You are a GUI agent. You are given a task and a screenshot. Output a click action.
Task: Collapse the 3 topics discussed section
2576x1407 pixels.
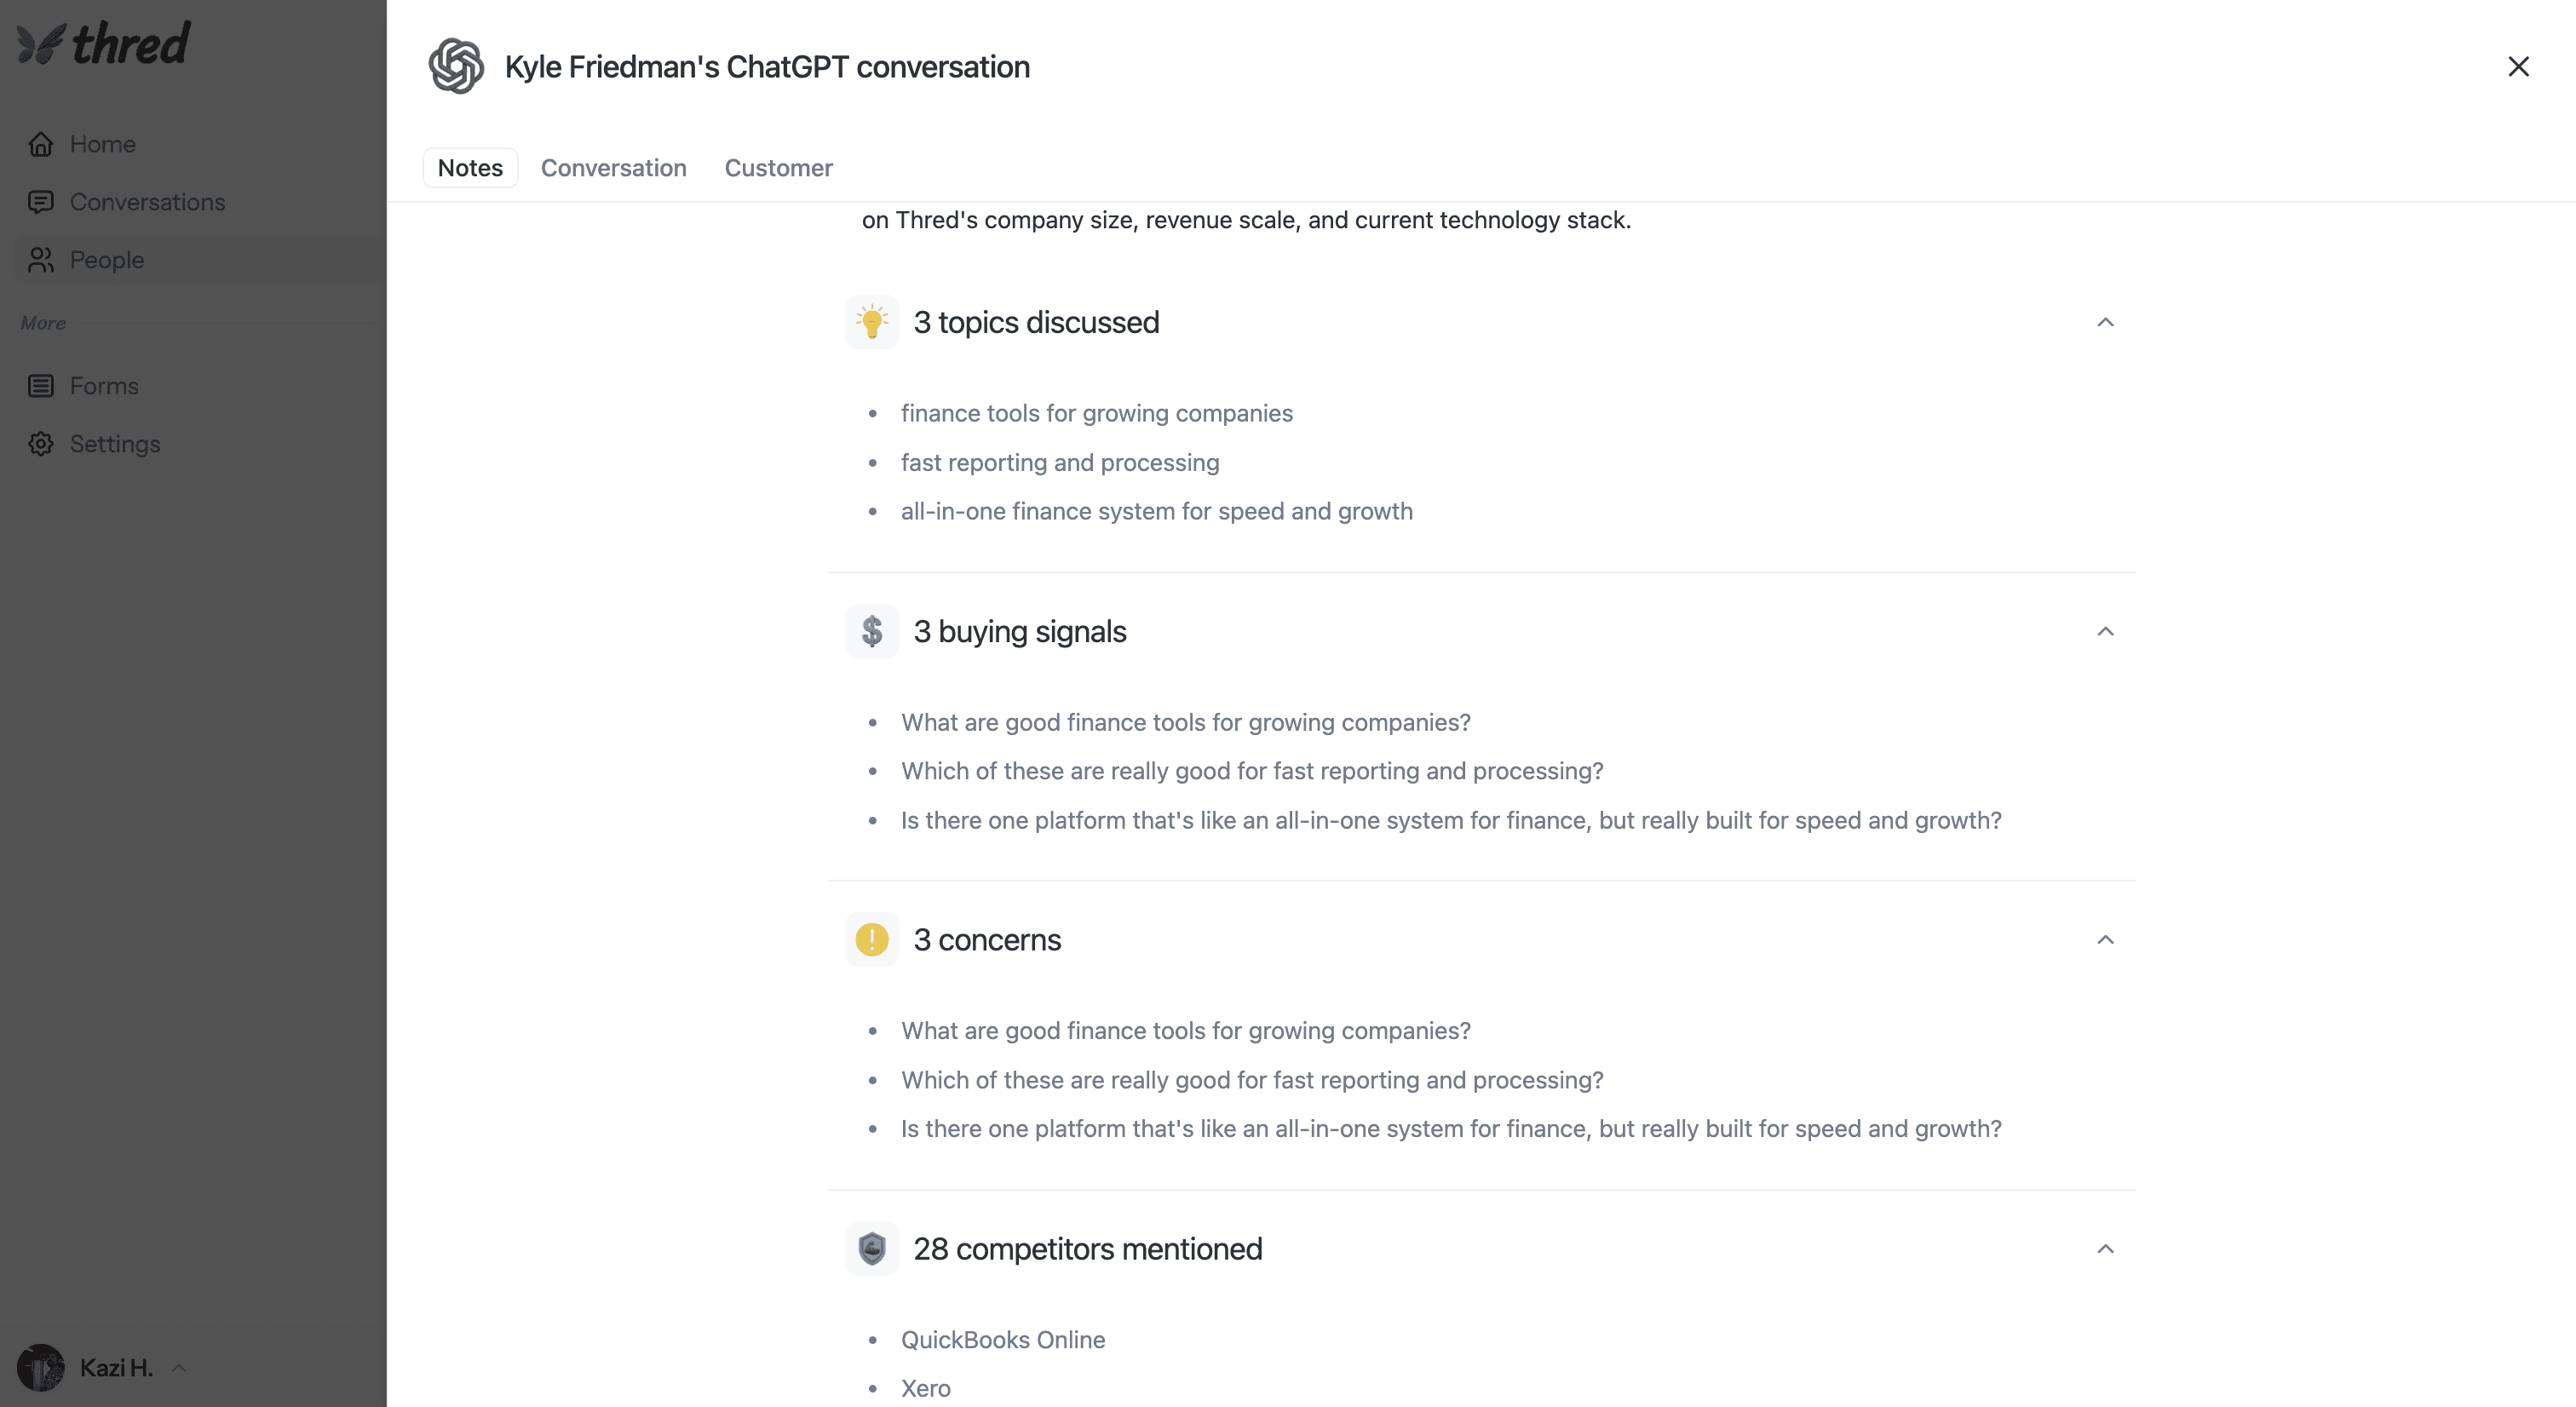pos(2106,321)
